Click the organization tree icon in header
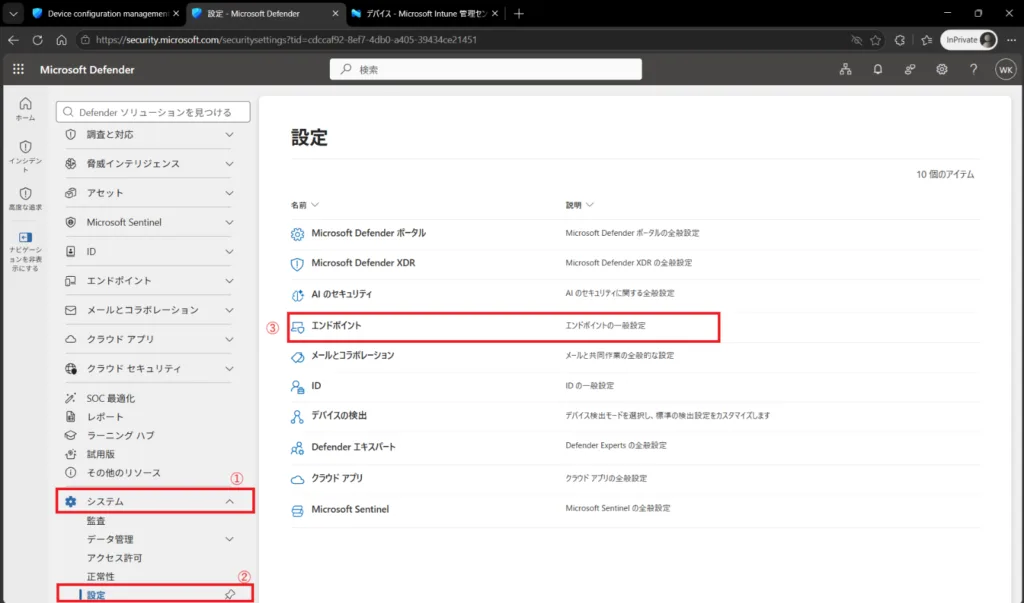The width and height of the screenshot is (1024, 603). coord(846,69)
